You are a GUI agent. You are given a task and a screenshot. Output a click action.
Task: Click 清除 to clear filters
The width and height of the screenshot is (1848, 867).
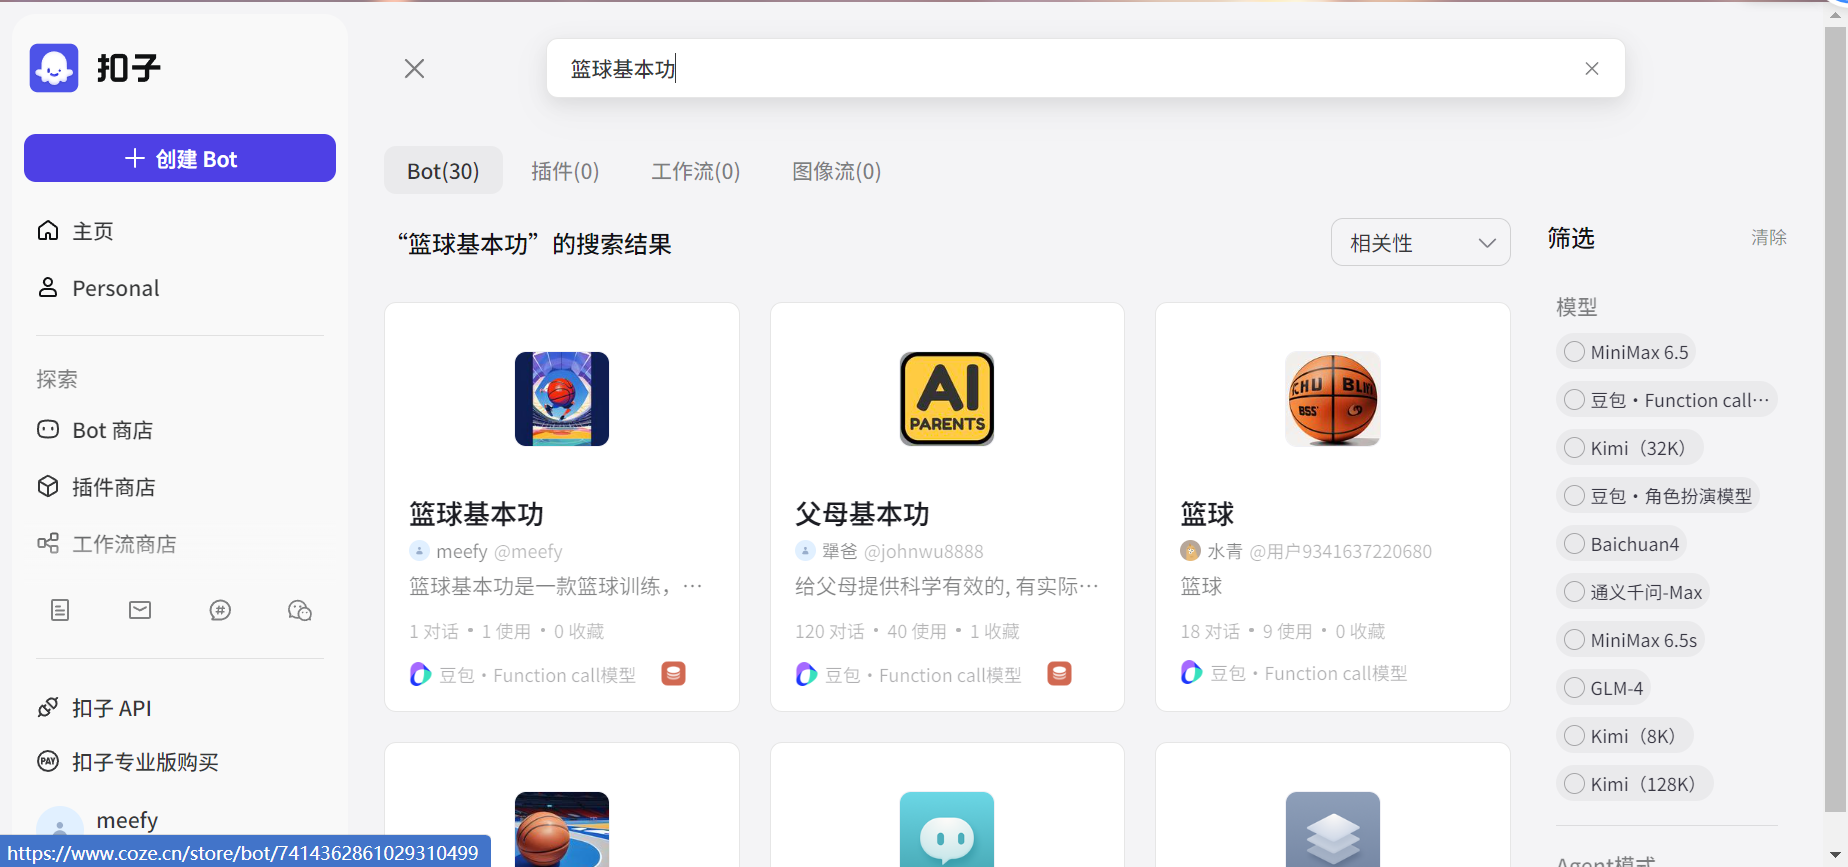click(1768, 238)
